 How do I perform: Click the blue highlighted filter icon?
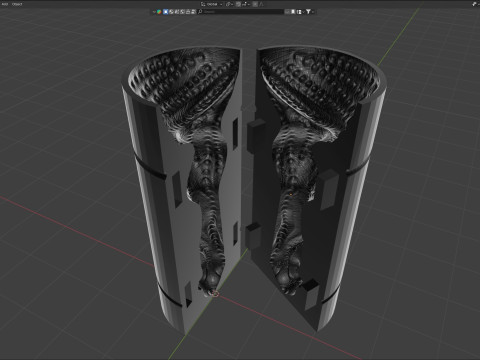pyautogui.click(x=165, y=12)
